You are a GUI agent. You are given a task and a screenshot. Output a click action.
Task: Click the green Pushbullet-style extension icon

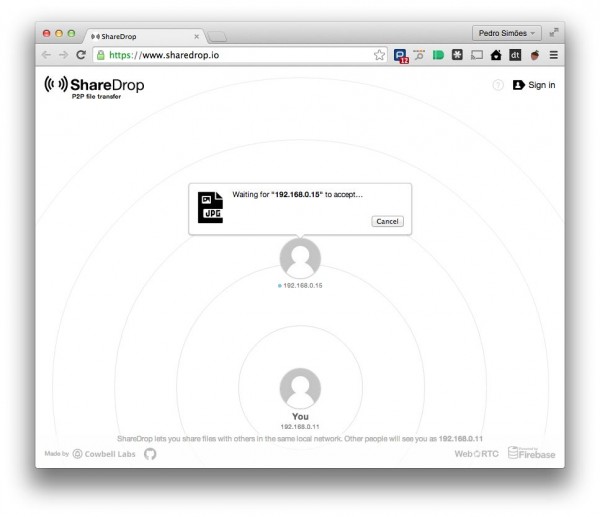coord(438,55)
